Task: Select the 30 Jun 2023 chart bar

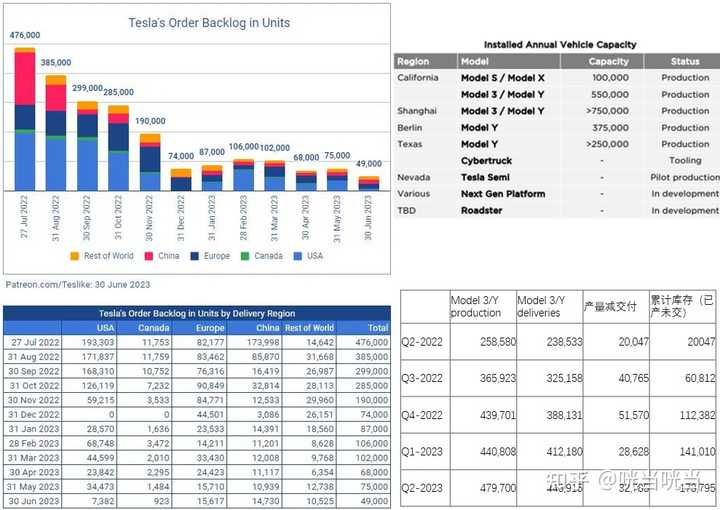Action: [369, 184]
